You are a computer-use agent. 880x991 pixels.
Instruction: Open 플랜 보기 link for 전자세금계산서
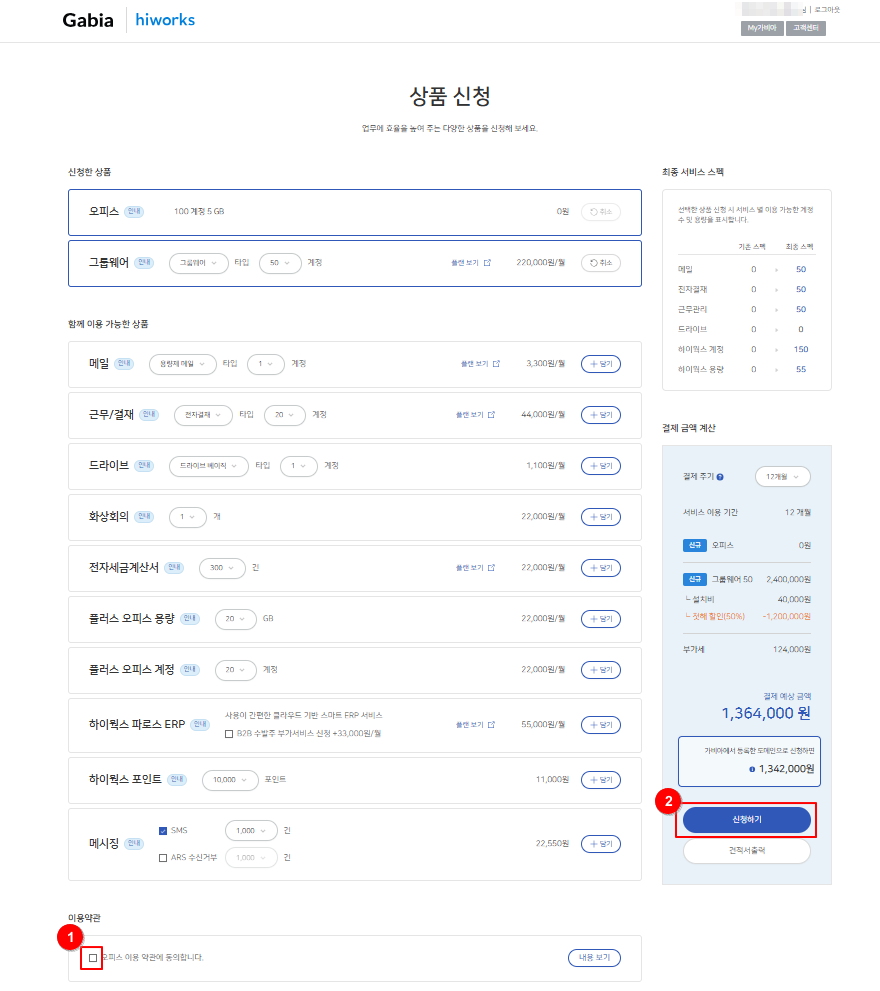pyautogui.click(x=476, y=568)
